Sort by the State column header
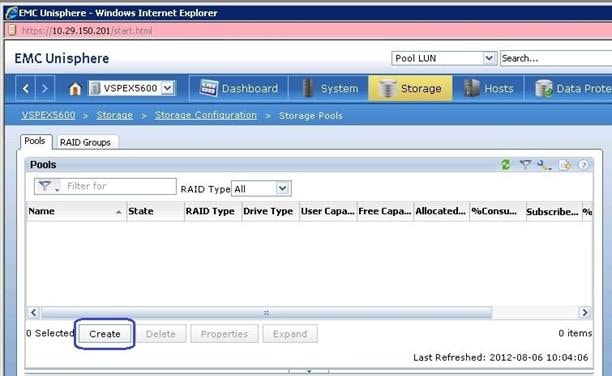The image size is (612, 376). coord(155,211)
